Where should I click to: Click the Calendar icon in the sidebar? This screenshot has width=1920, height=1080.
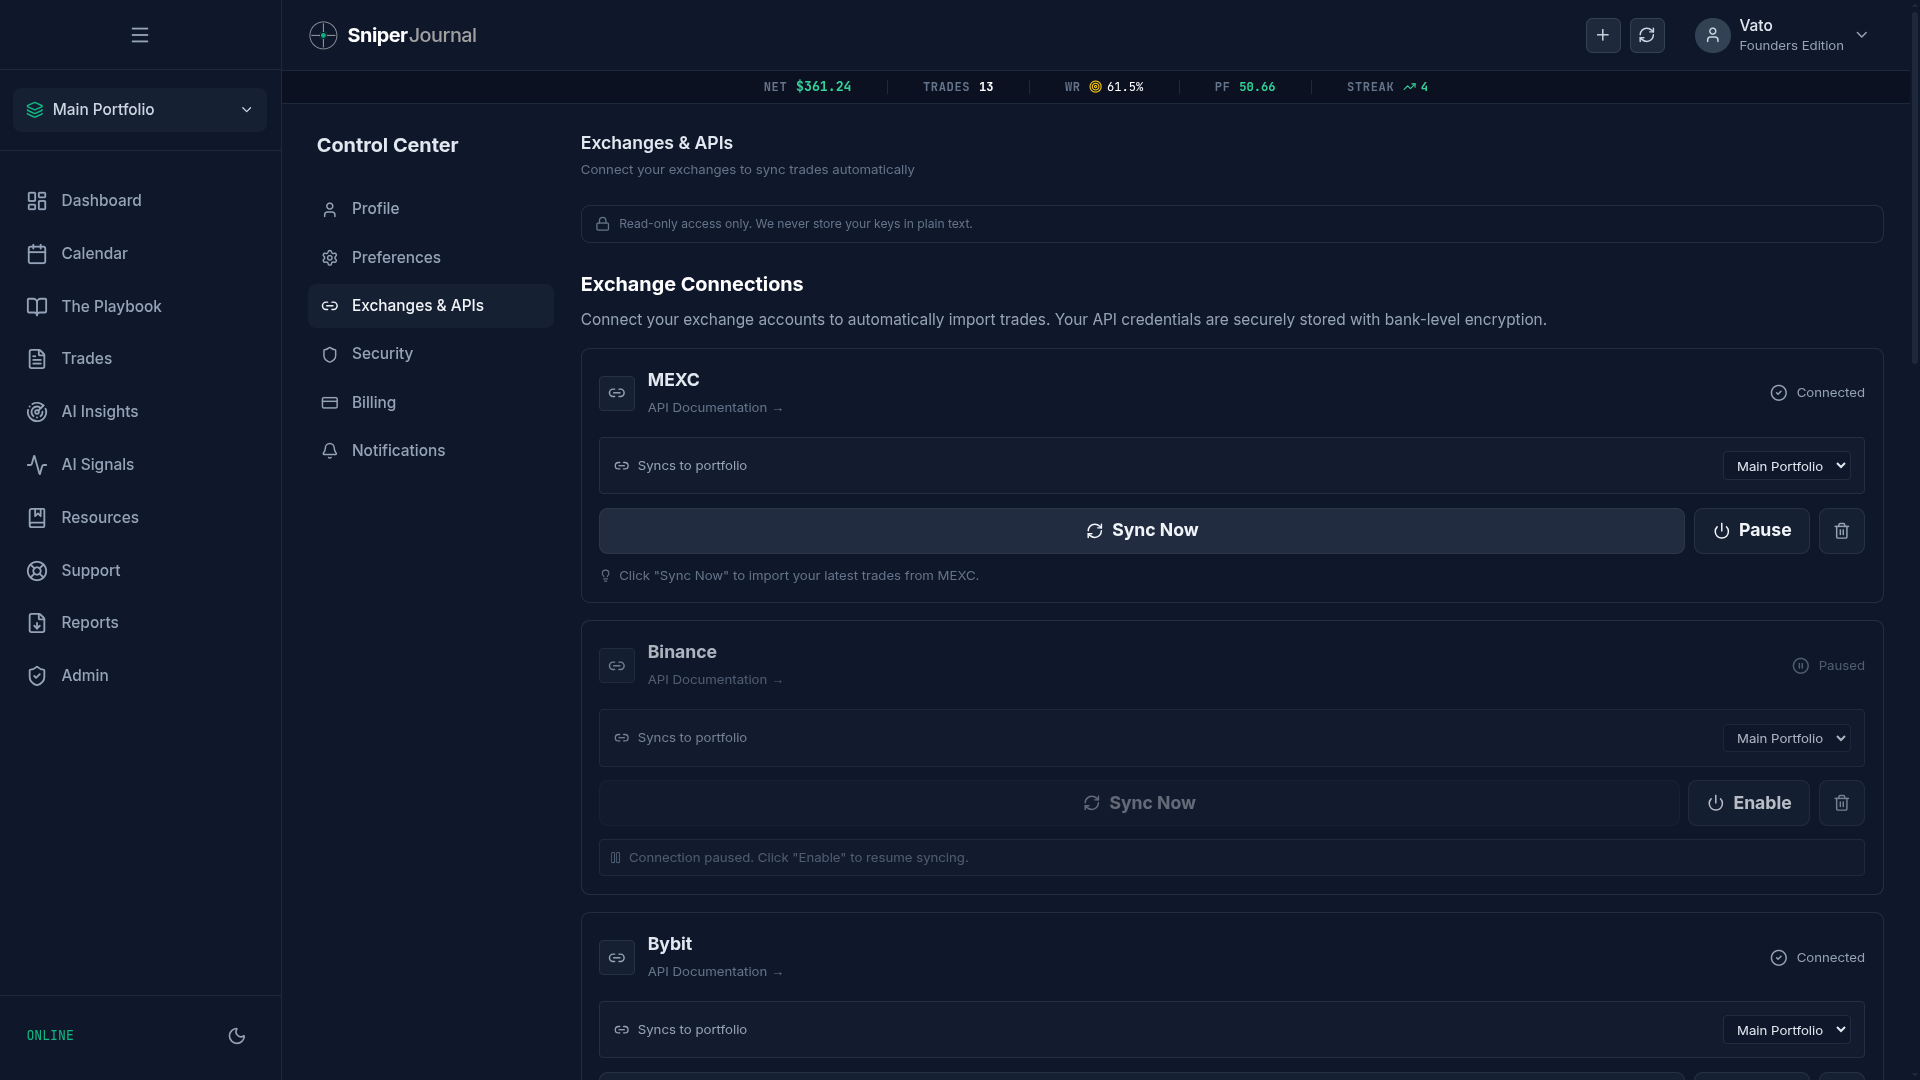pyautogui.click(x=37, y=254)
